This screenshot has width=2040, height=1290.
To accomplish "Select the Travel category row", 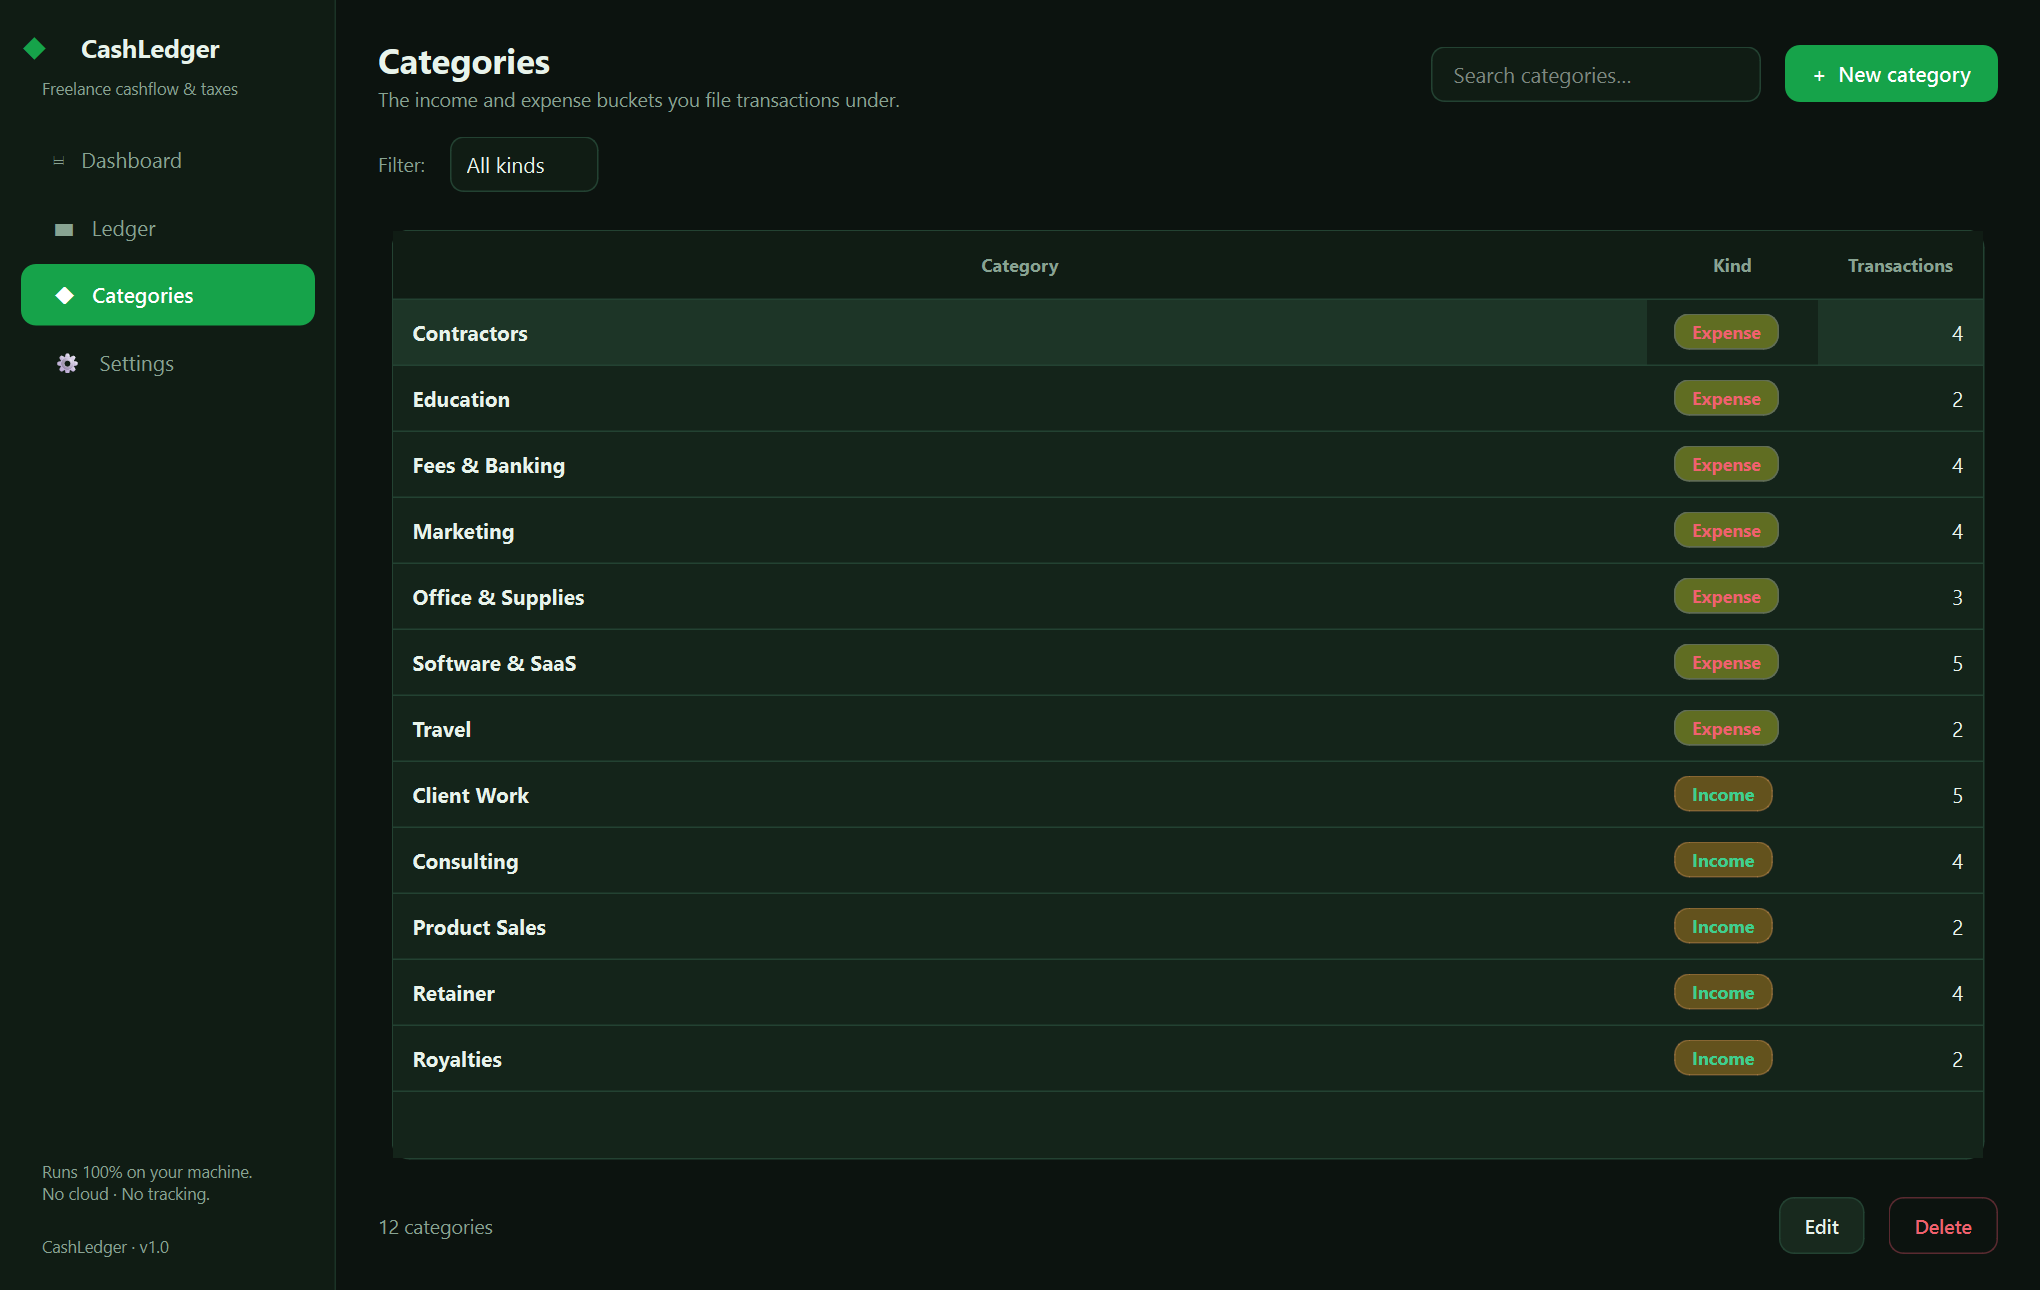I will point(1188,729).
